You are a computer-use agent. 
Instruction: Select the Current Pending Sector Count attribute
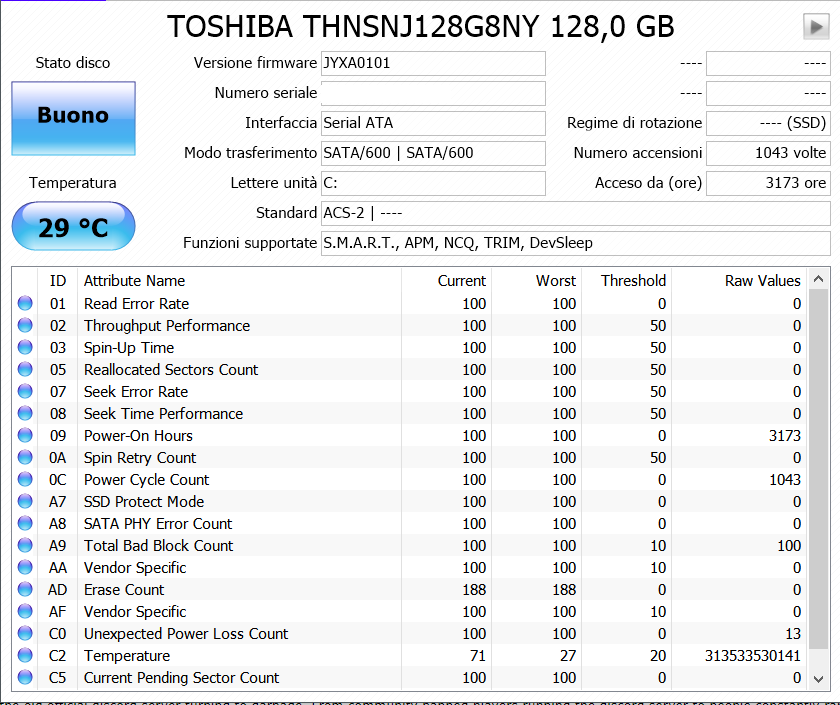pos(182,678)
